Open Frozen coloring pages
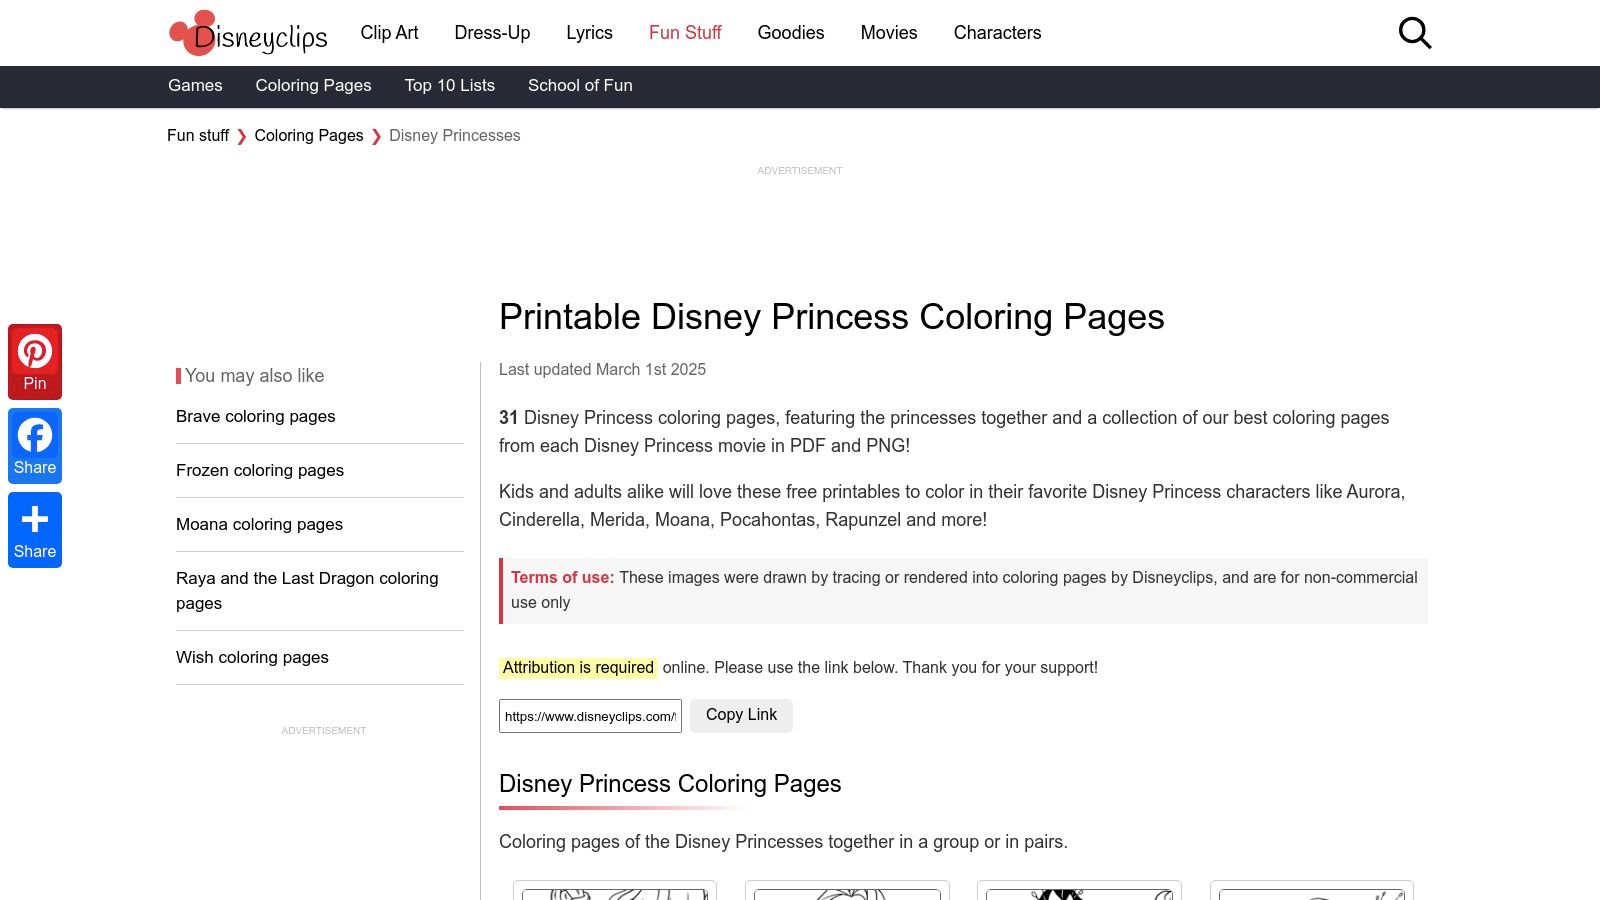 point(259,470)
